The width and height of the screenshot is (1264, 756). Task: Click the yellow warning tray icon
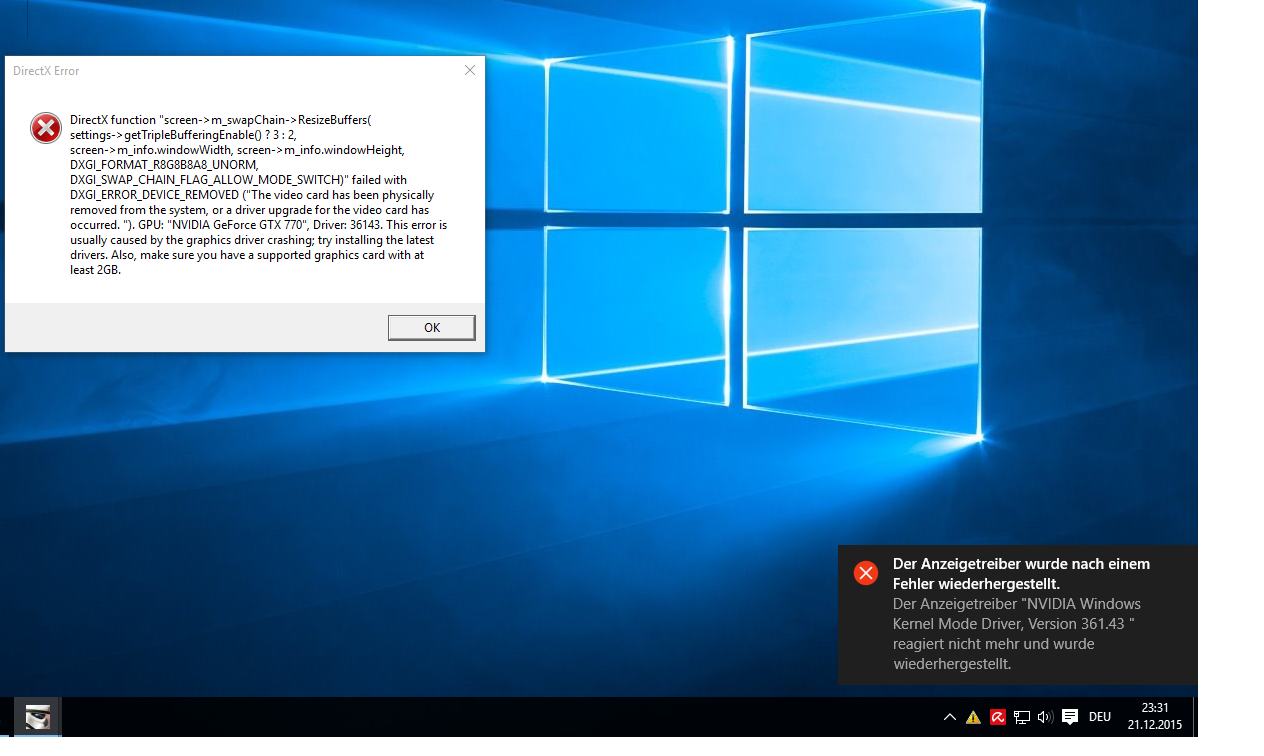pos(973,717)
